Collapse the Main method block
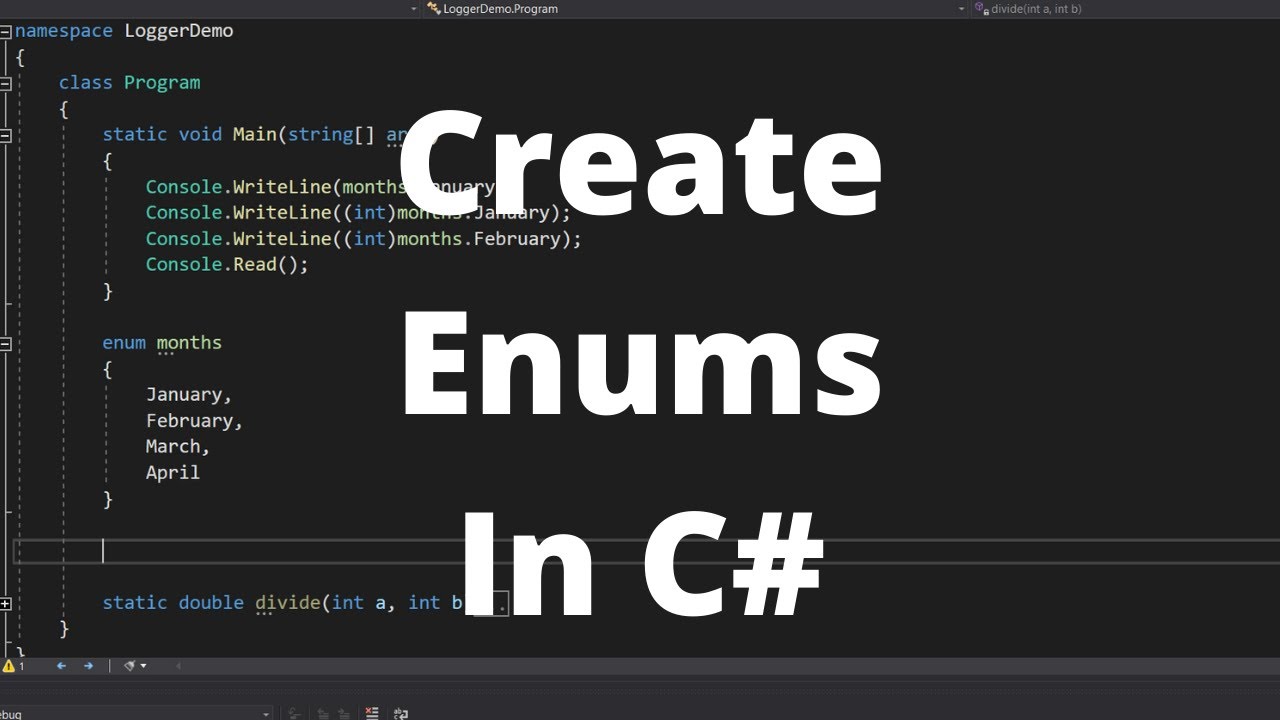This screenshot has height=720, width=1280. pyautogui.click(x=5, y=135)
